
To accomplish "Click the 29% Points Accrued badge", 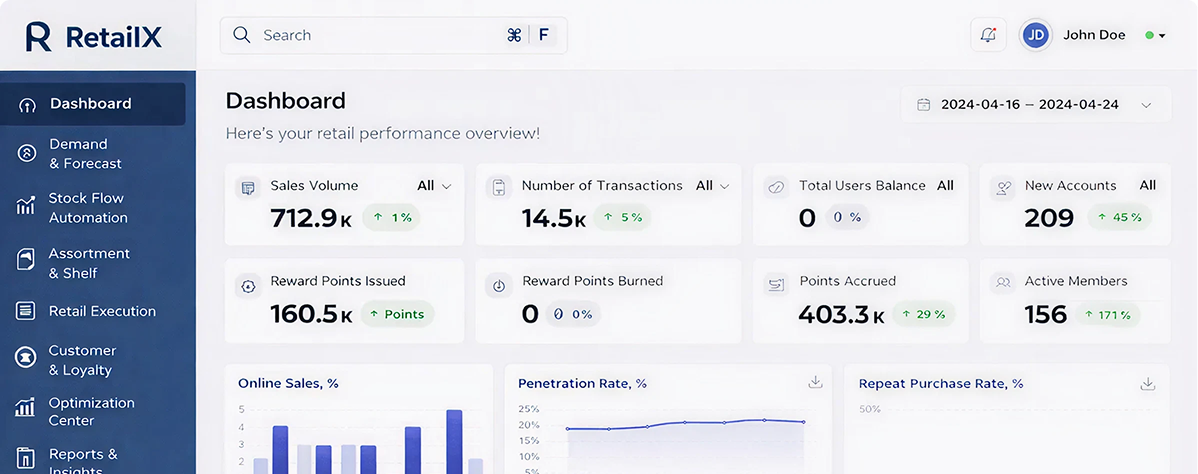I will tap(924, 314).
